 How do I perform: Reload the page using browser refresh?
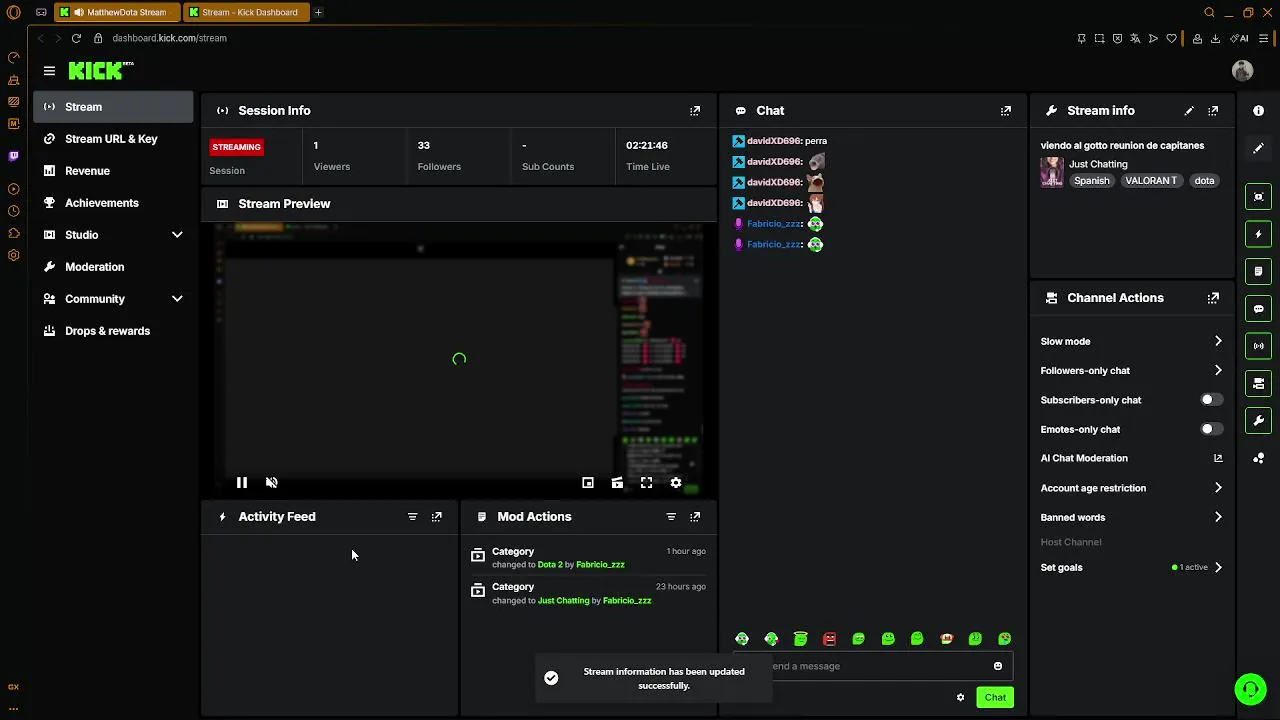[76, 38]
